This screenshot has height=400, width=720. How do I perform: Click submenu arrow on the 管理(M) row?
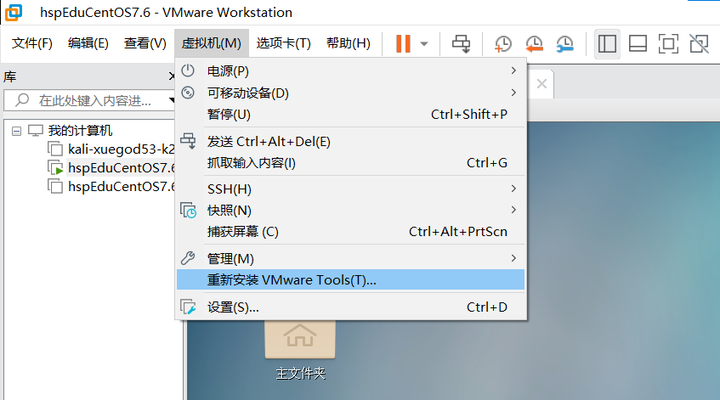tap(513, 258)
